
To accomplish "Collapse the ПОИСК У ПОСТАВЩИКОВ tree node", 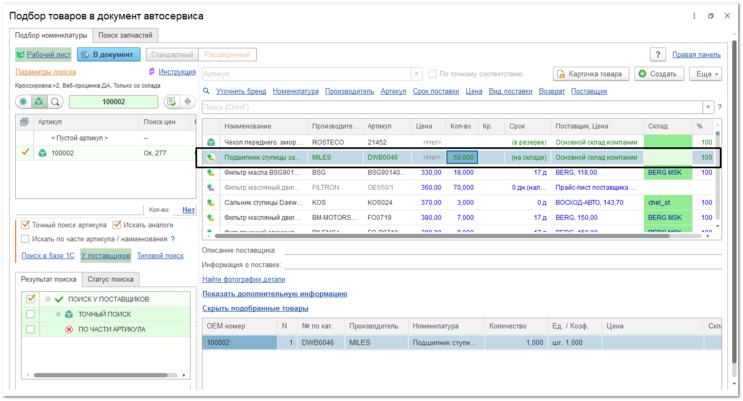I will [48, 299].
